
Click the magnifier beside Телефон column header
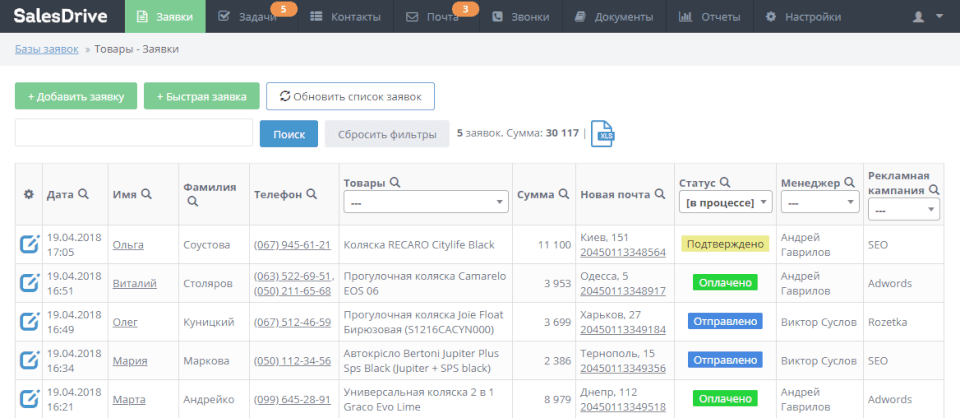tap(311, 194)
